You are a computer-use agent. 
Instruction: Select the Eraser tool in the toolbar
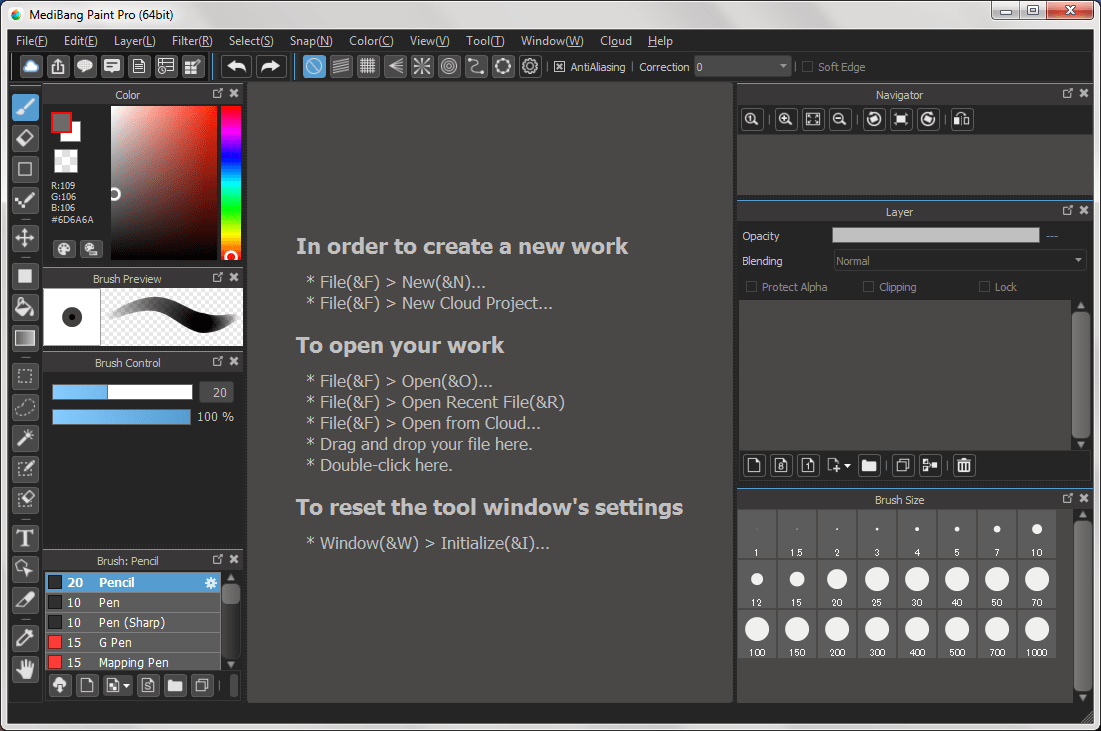tap(24, 138)
